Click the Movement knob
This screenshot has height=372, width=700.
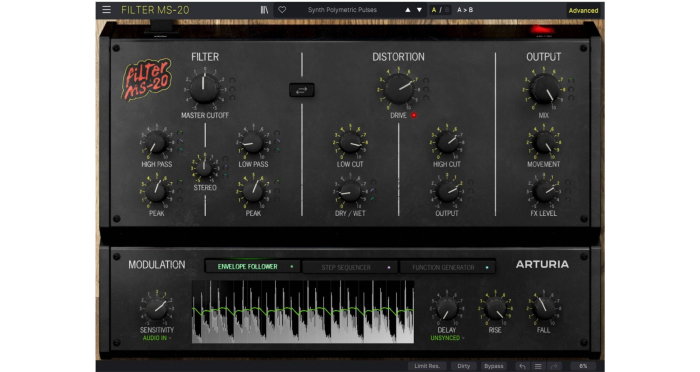543,143
